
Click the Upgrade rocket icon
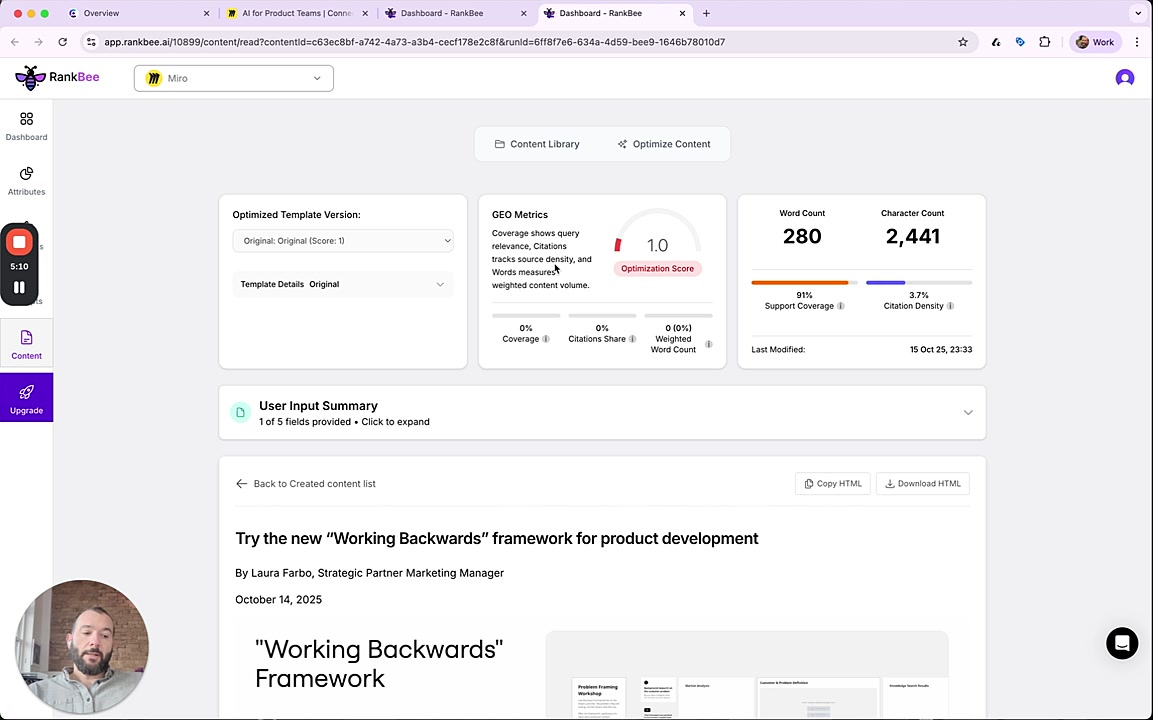[x=26, y=392]
